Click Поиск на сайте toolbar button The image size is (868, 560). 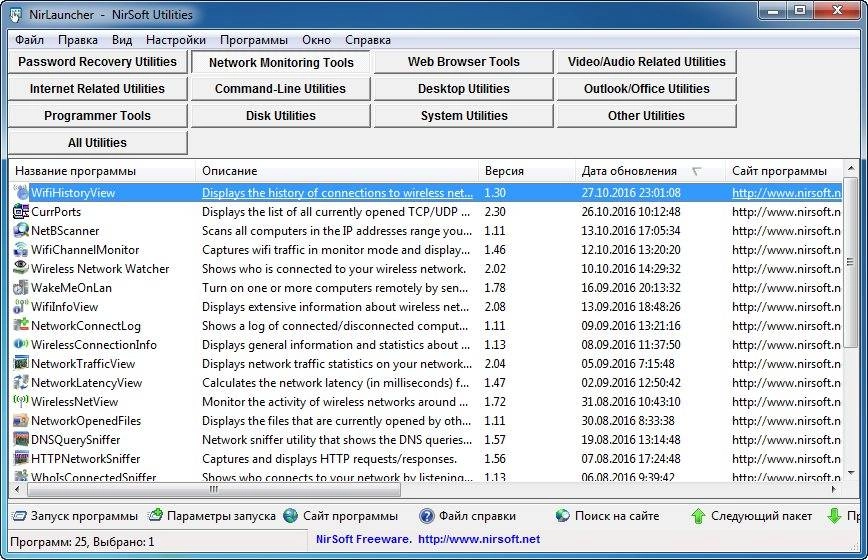(607, 516)
